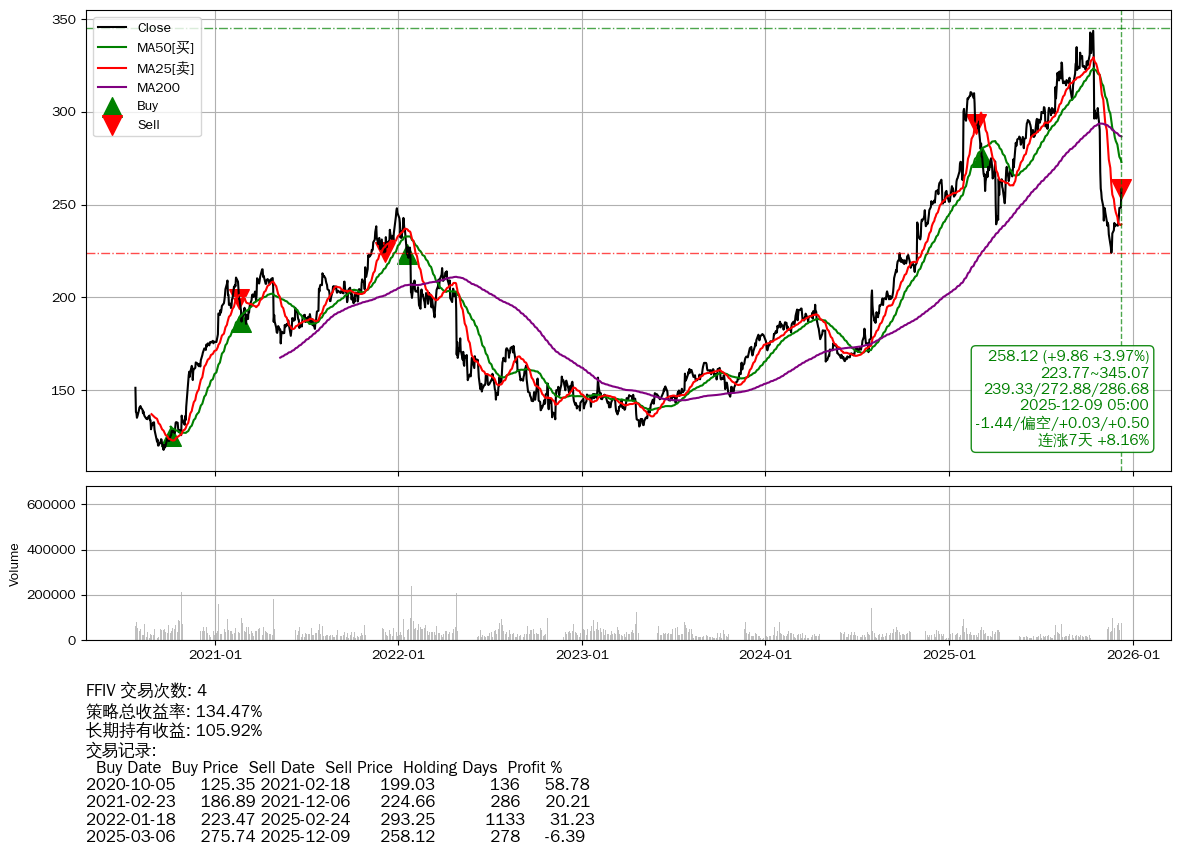This screenshot has width=1180, height=855.
Task: Select the last red Sell marker in December 2025
Action: [x=1121, y=188]
